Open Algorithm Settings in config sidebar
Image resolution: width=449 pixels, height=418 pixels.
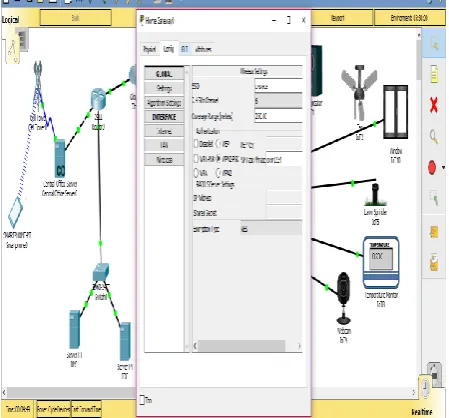[164, 103]
